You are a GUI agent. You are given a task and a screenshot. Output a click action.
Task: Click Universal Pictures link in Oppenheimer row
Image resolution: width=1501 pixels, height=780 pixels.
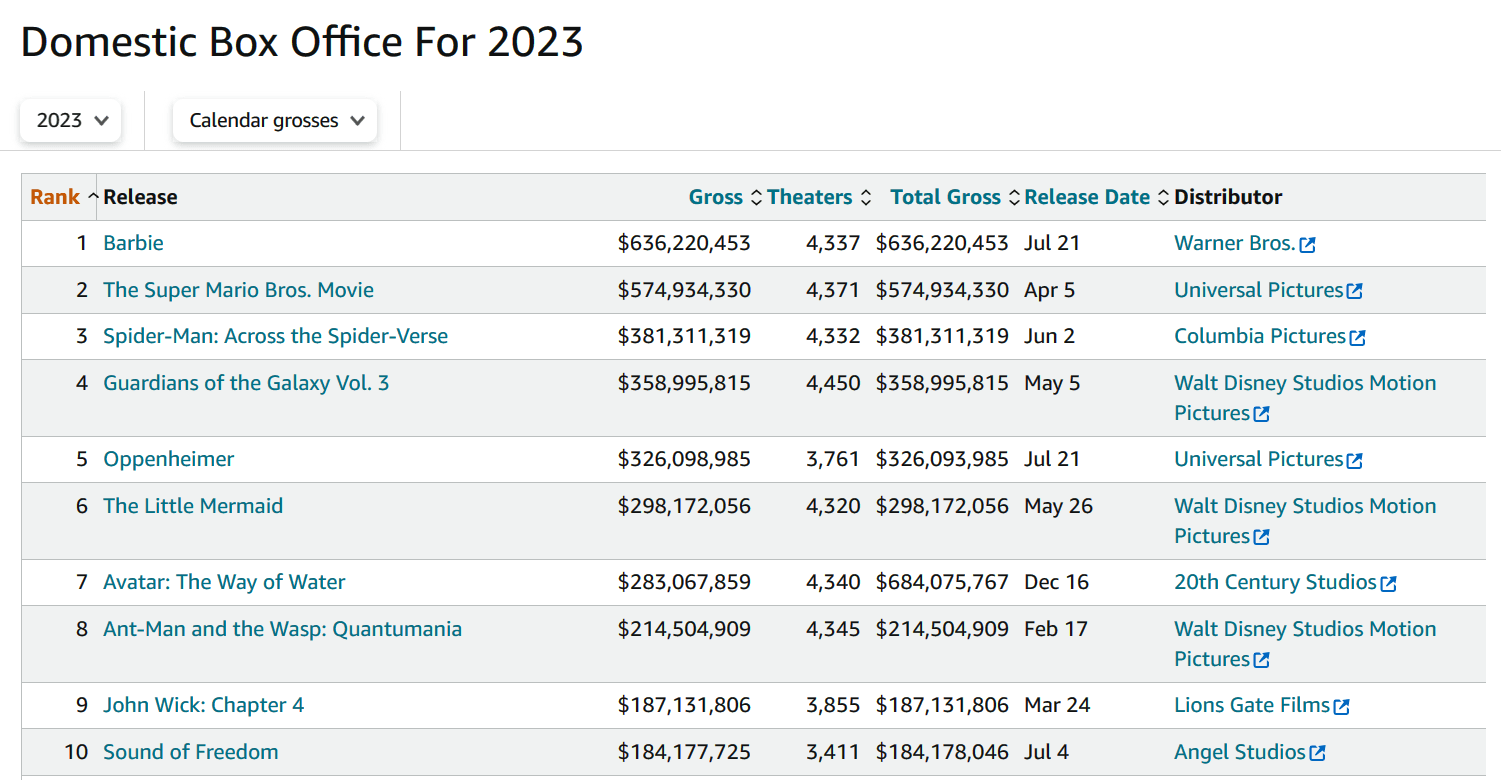pyautogui.click(x=1258, y=459)
